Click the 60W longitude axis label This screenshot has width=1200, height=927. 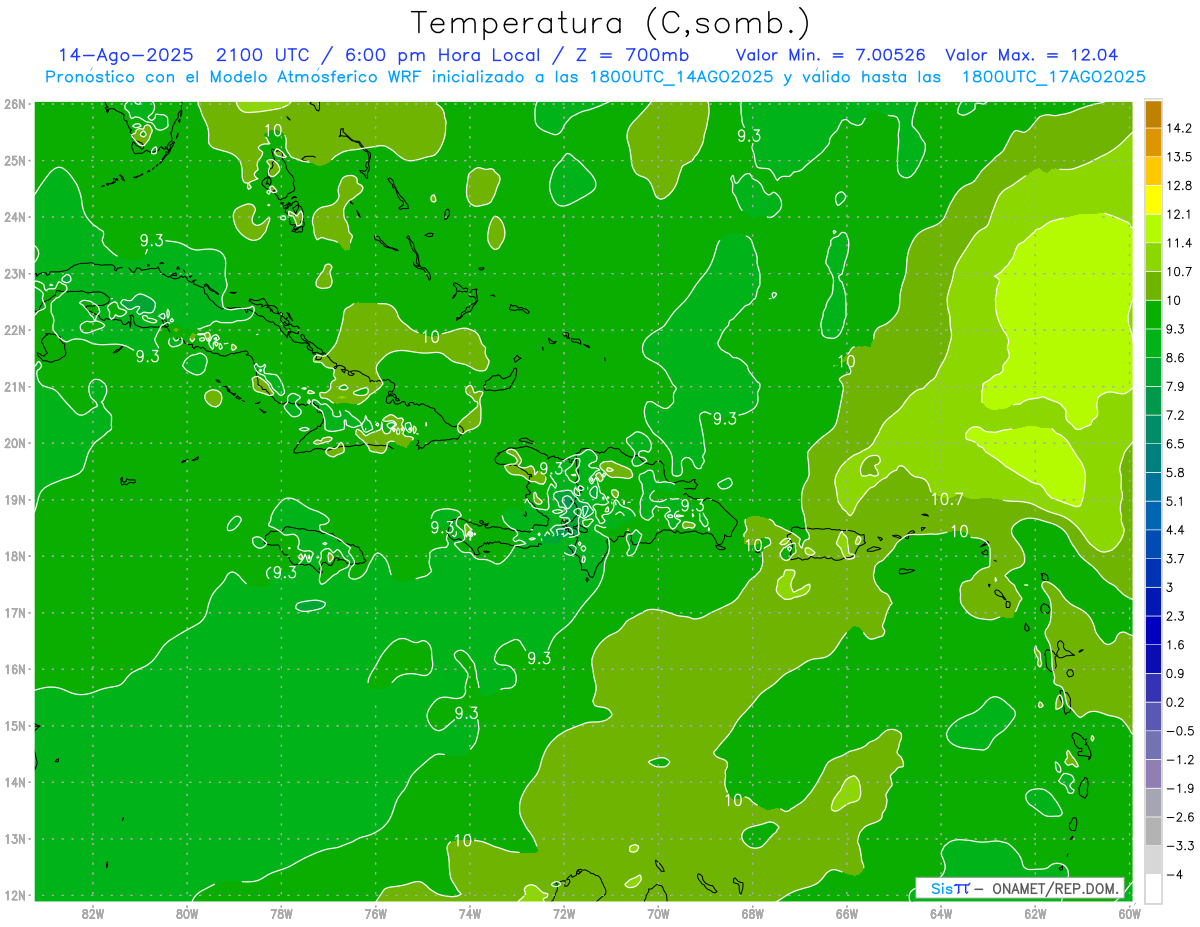[x=1129, y=913]
